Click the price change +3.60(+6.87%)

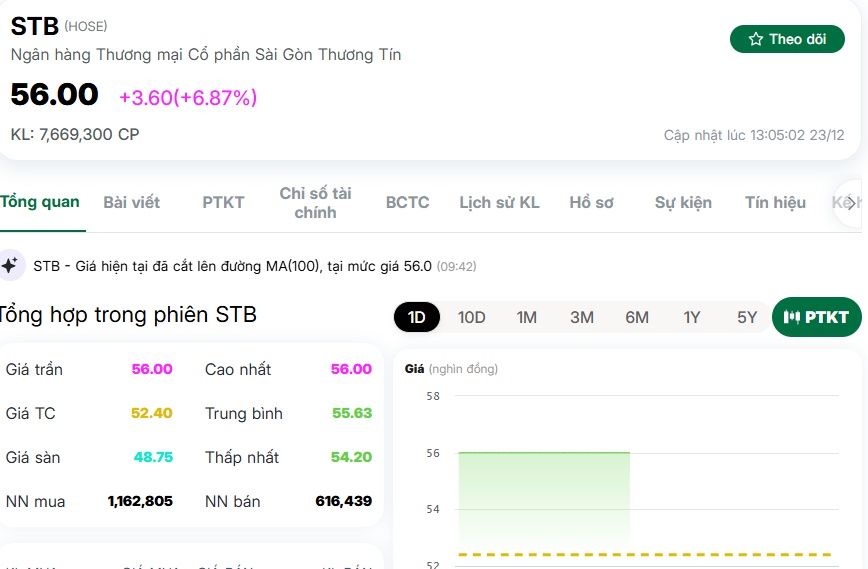pyautogui.click(x=188, y=97)
